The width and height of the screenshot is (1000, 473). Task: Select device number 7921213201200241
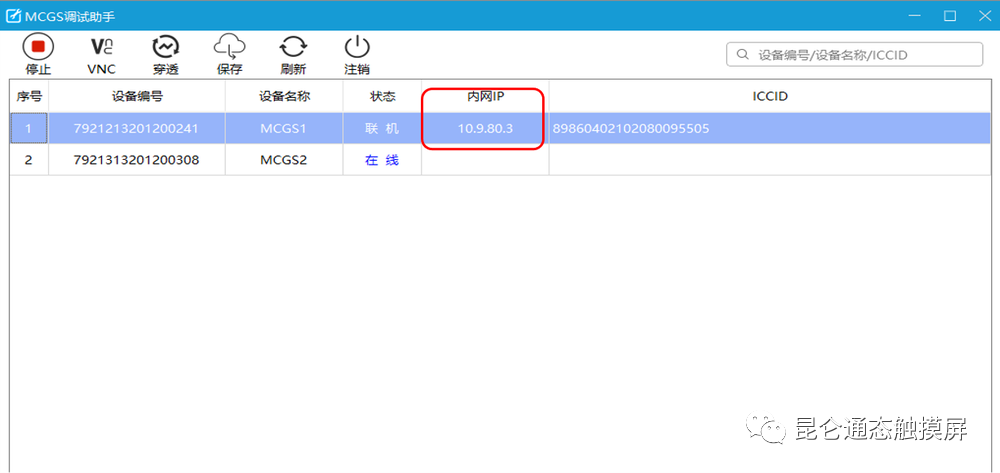[x=136, y=129]
